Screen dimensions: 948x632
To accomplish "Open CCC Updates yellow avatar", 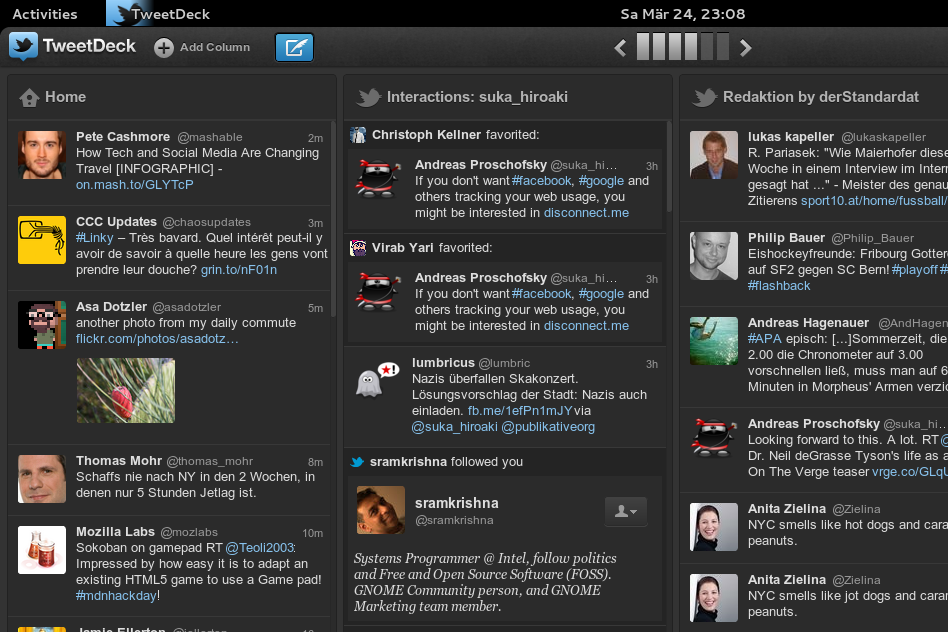I will tap(42, 239).
